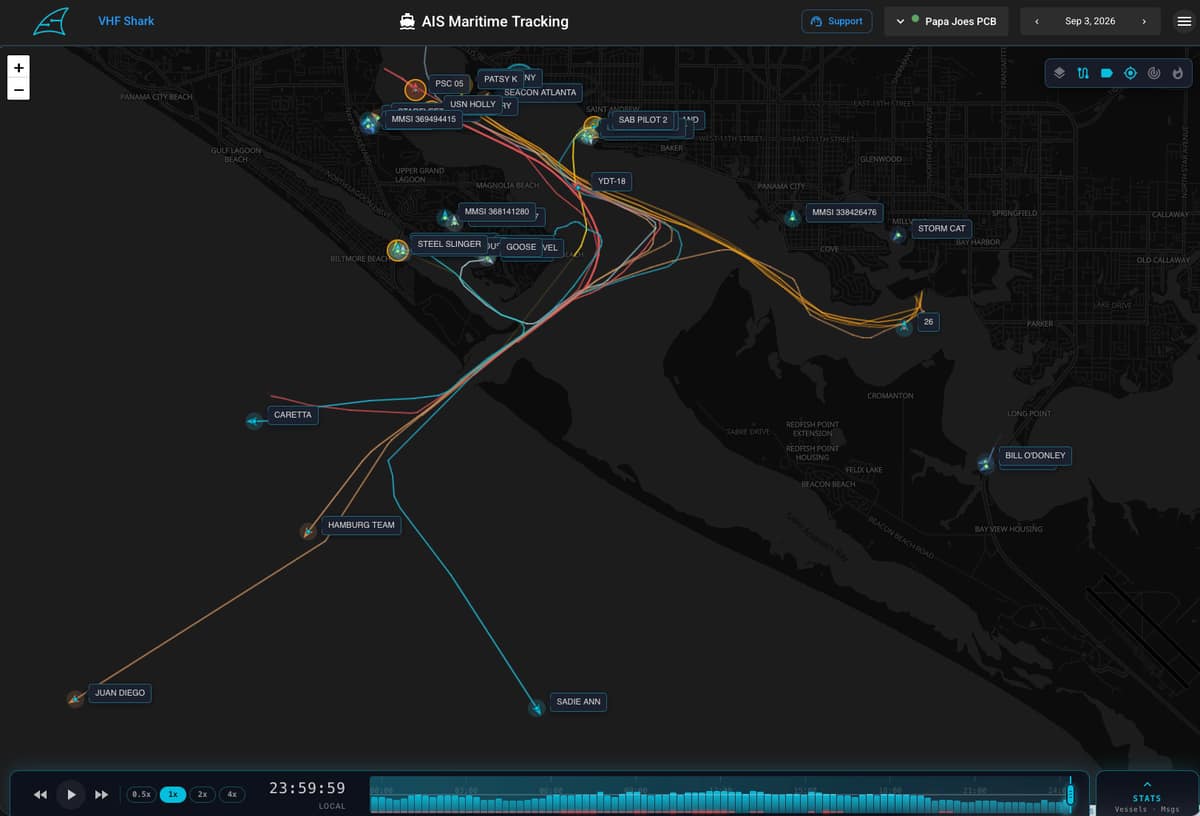Play the track playback
Viewport: 1200px width, 816px height.
pos(71,795)
